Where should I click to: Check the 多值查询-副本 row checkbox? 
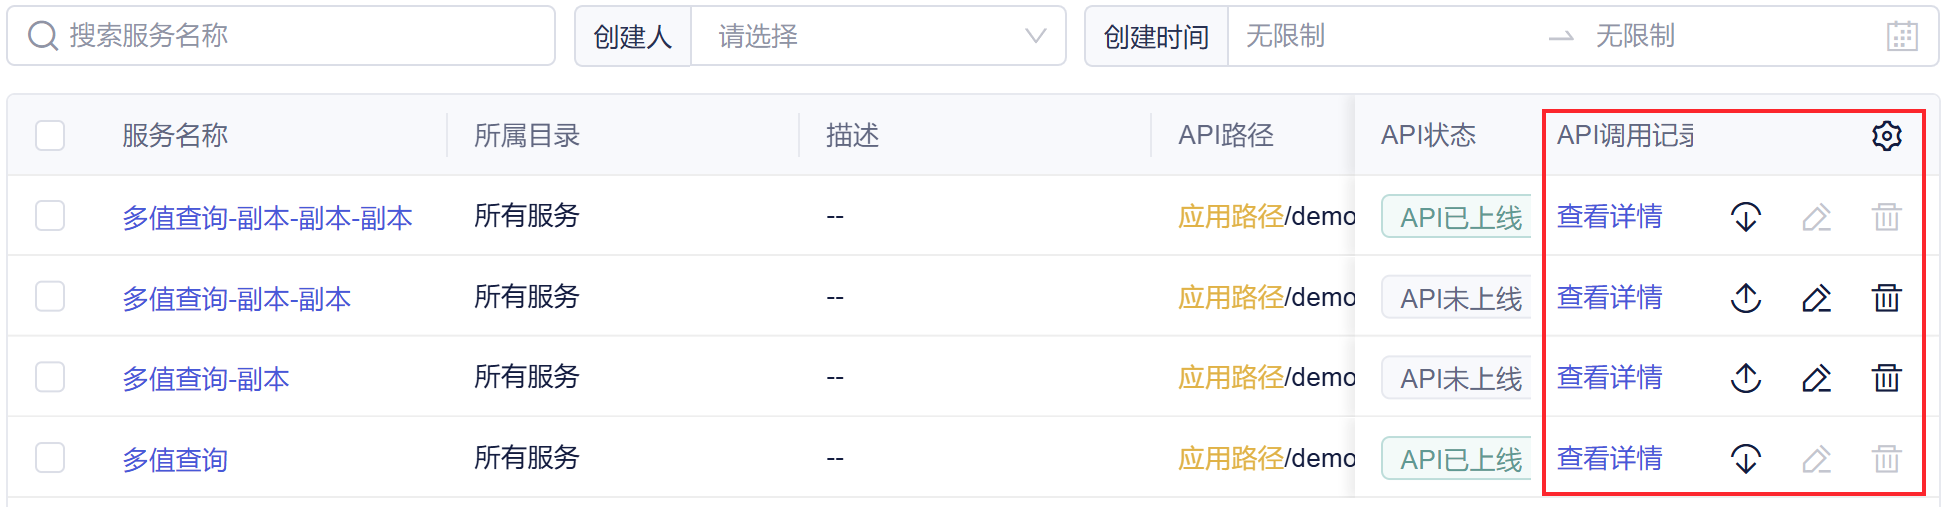(x=50, y=377)
